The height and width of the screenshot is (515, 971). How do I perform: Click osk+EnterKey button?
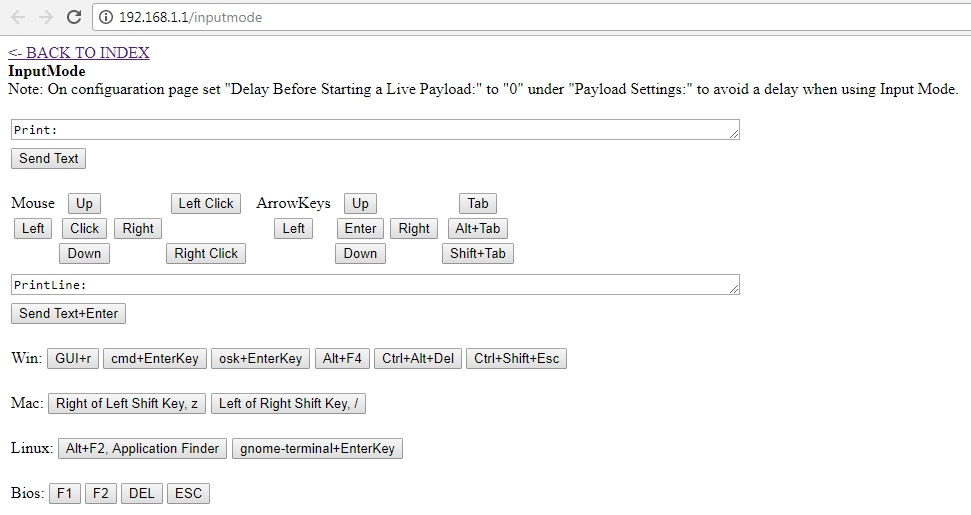tap(261, 358)
